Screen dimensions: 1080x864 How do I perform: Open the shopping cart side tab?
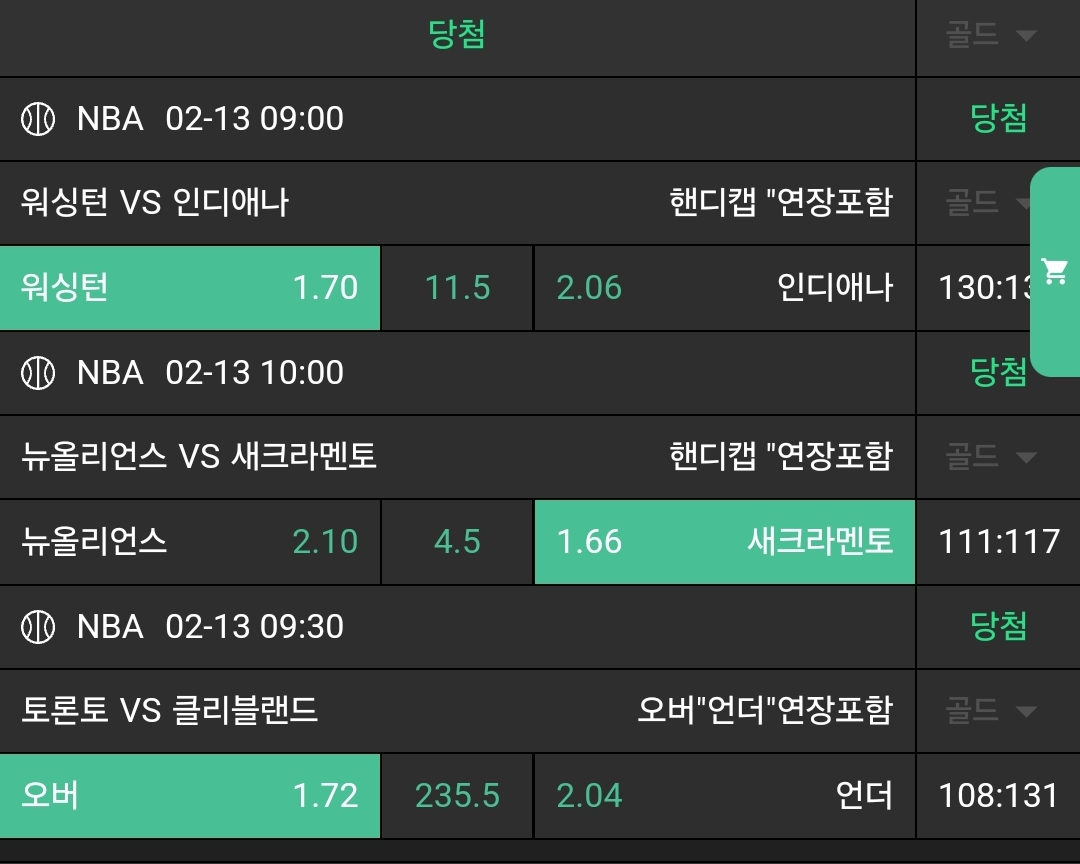pyautogui.click(x=1054, y=271)
